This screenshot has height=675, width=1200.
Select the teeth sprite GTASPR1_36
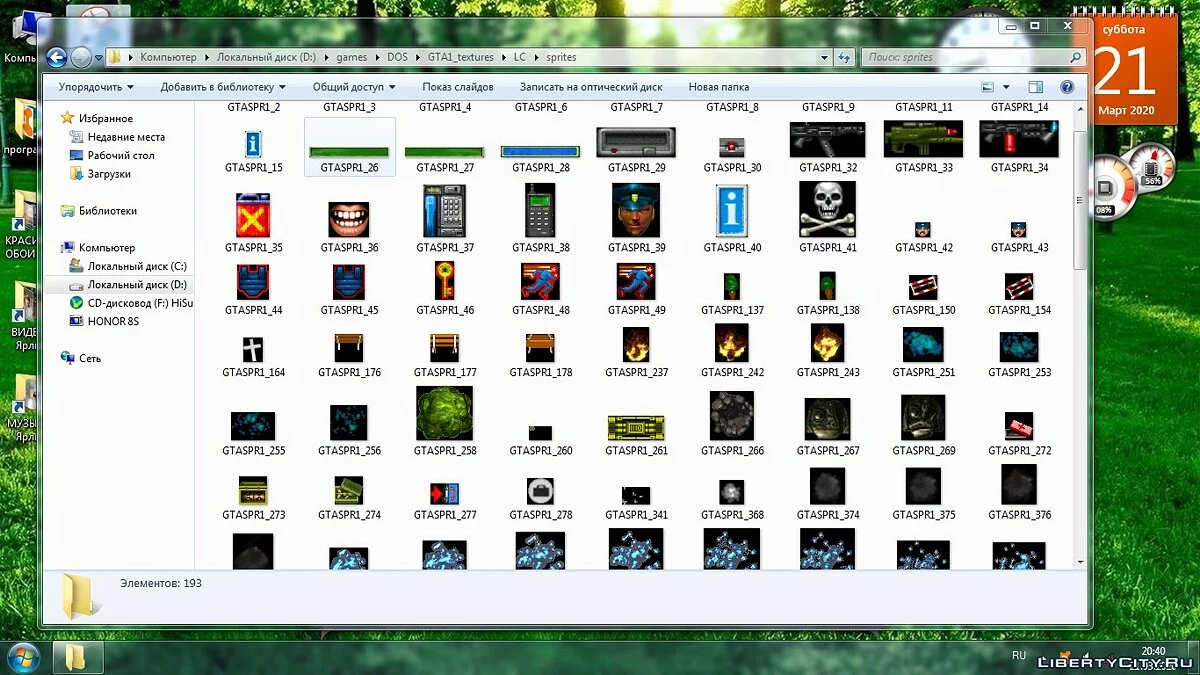click(349, 219)
